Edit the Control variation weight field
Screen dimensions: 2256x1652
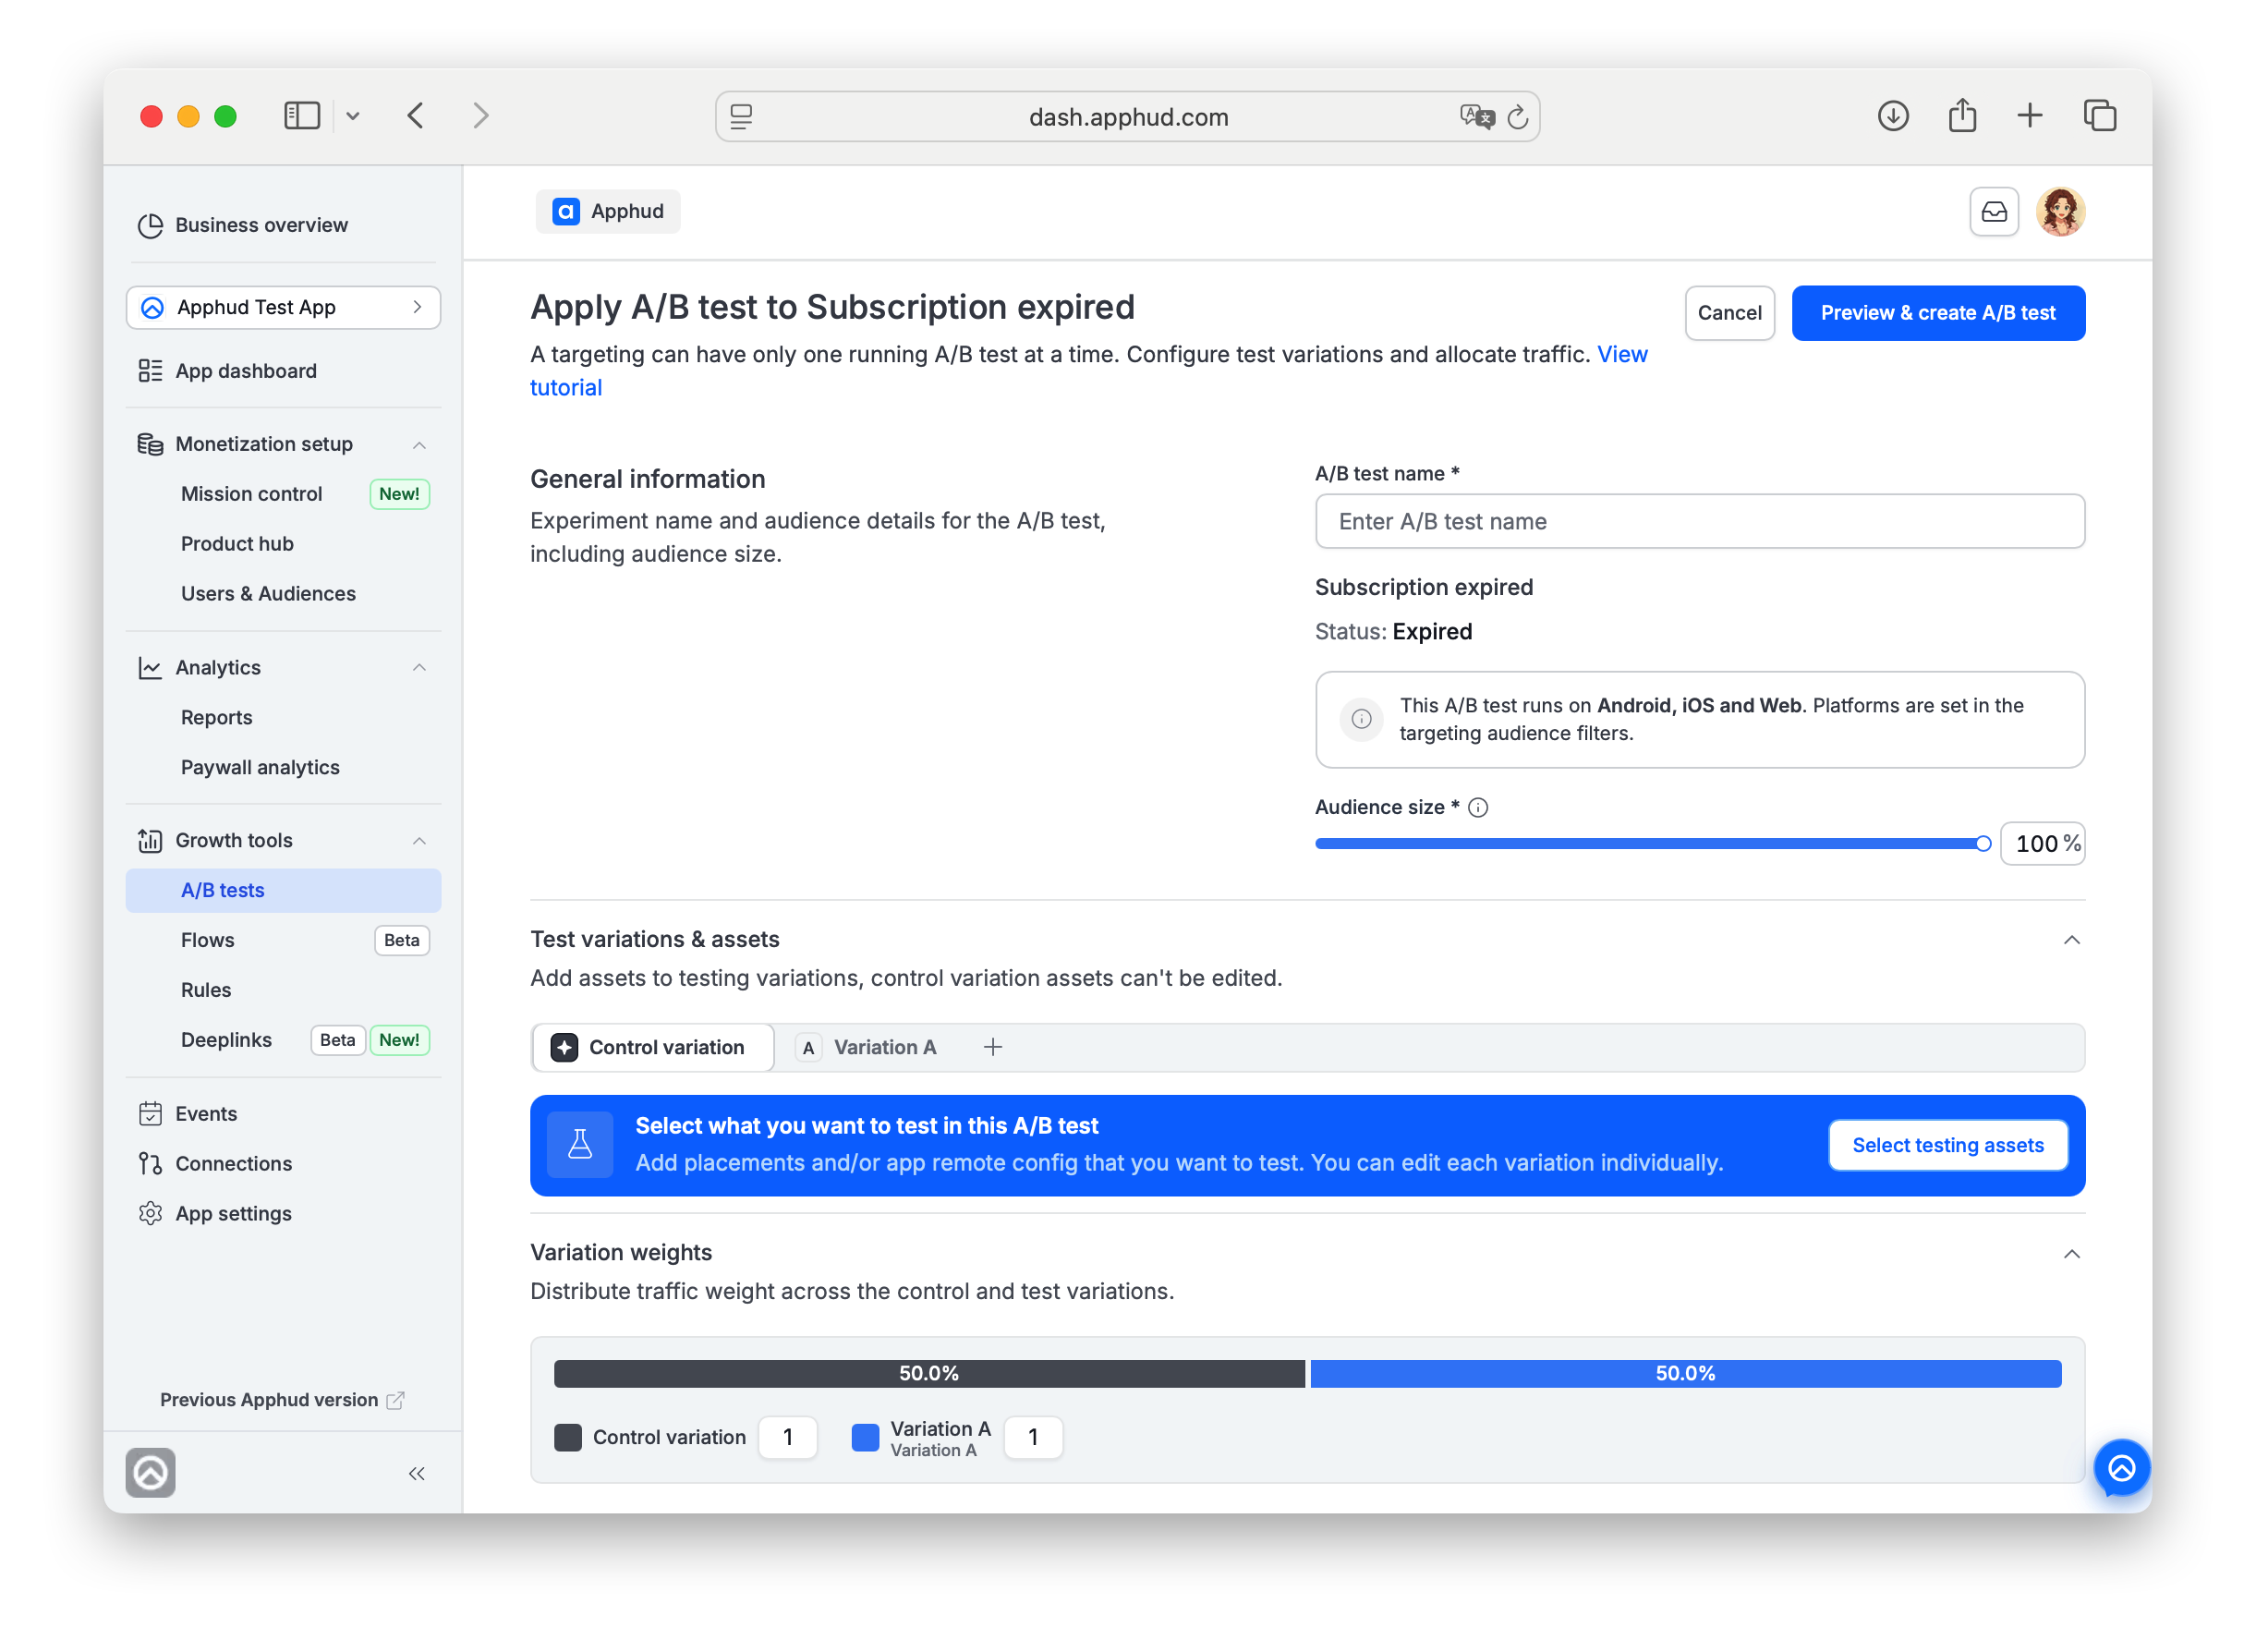point(788,1438)
